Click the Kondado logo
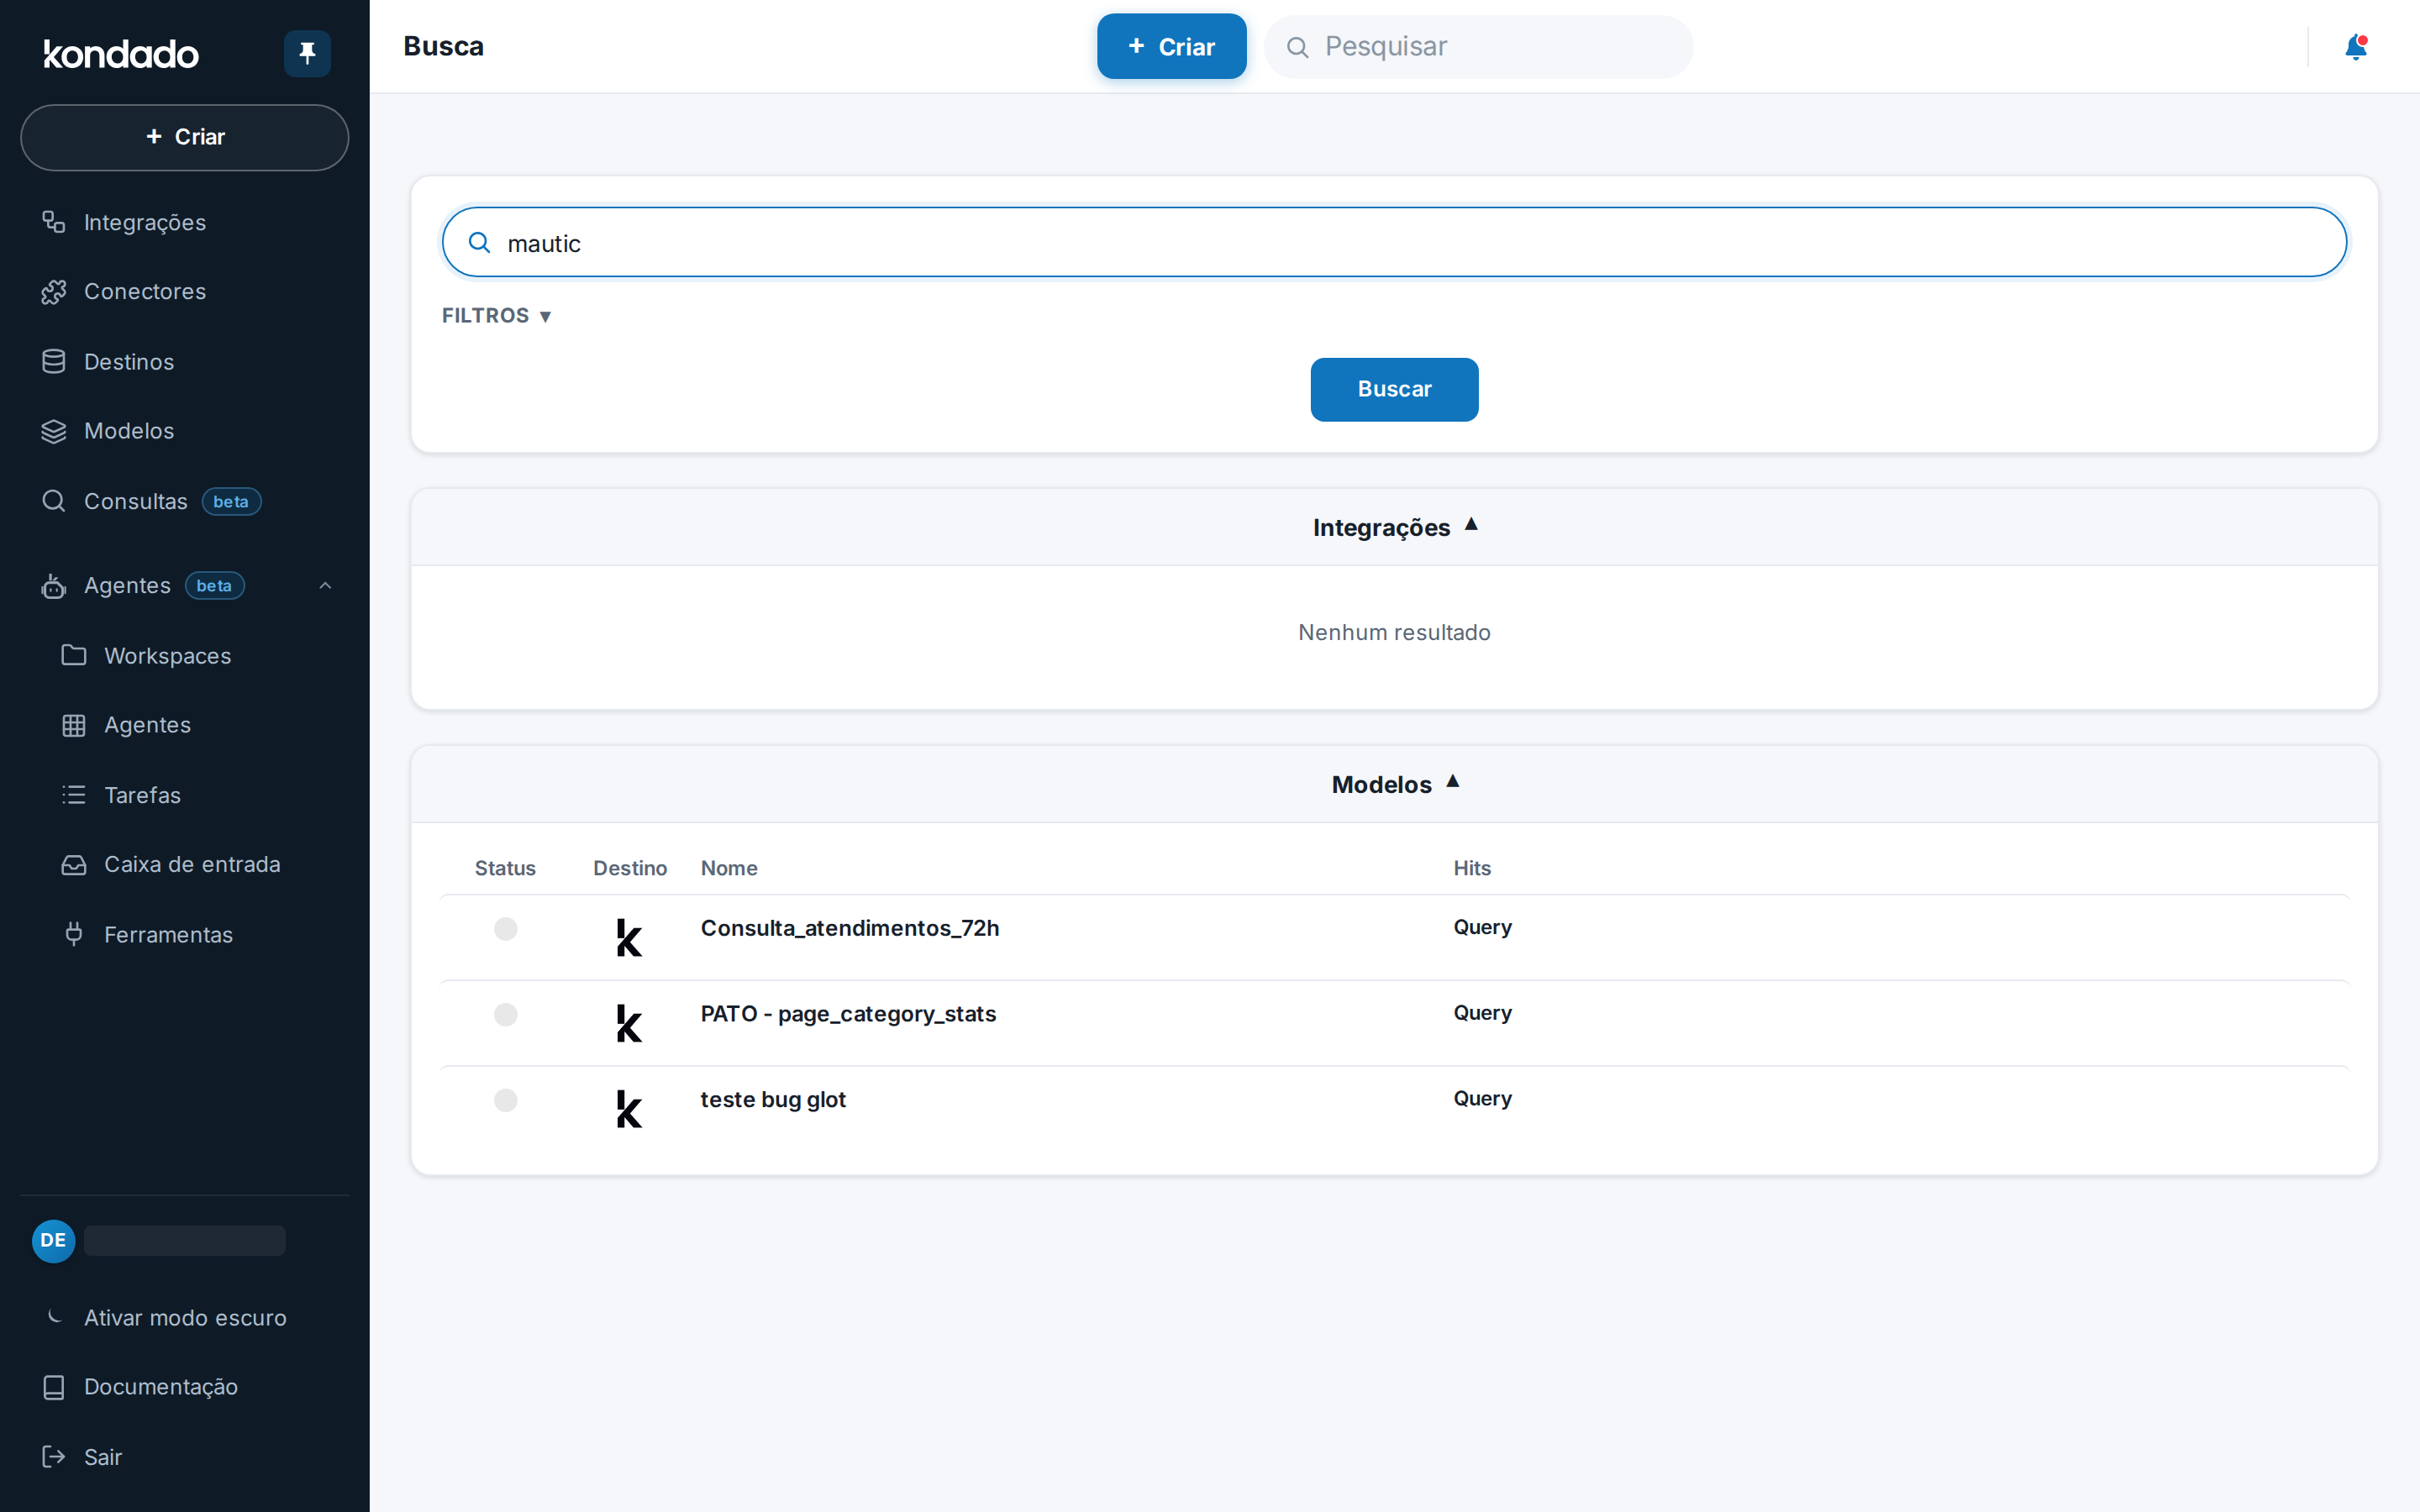2420x1512 pixels. (121, 54)
